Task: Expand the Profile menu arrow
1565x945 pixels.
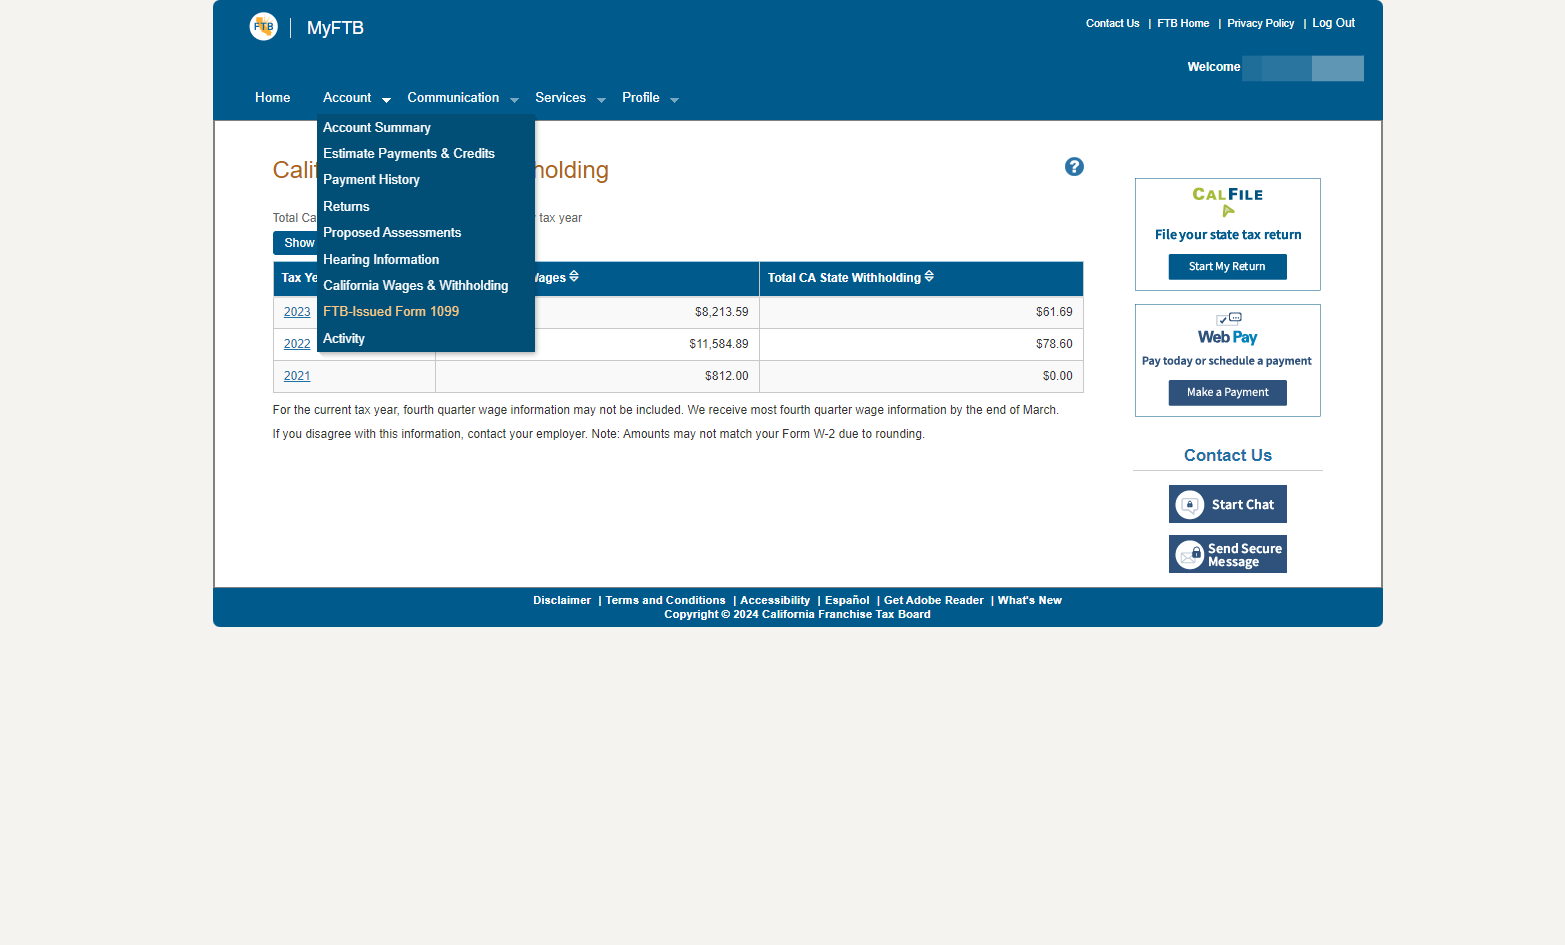Action: pyautogui.click(x=674, y=100)
